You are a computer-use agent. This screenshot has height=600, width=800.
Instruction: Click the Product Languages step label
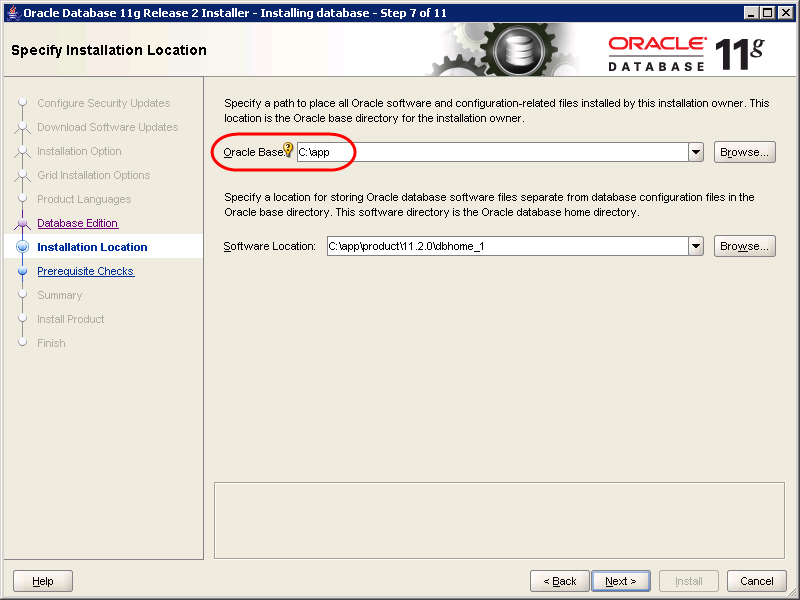click(84, 199)
